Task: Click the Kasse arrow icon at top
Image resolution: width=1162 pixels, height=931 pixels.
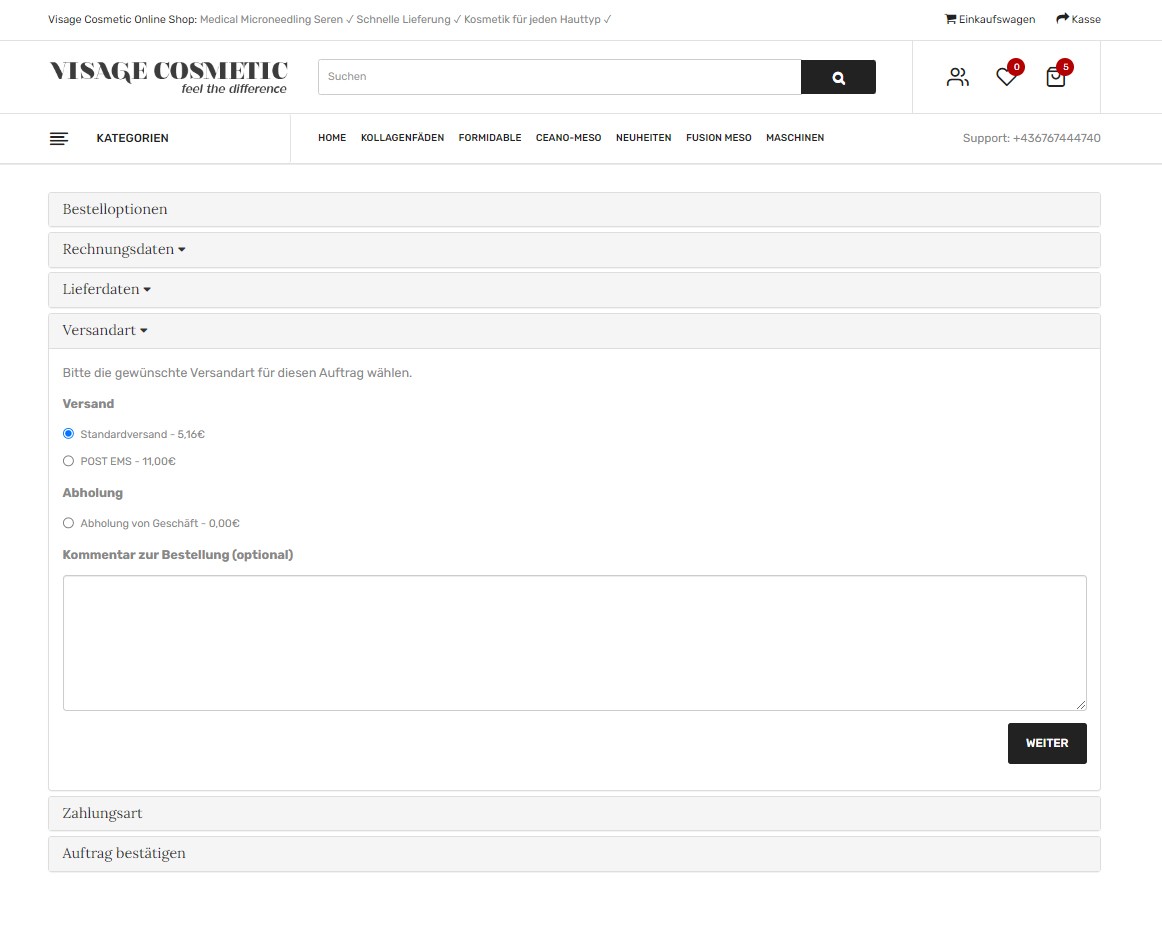Action: tap(1062, 19)
